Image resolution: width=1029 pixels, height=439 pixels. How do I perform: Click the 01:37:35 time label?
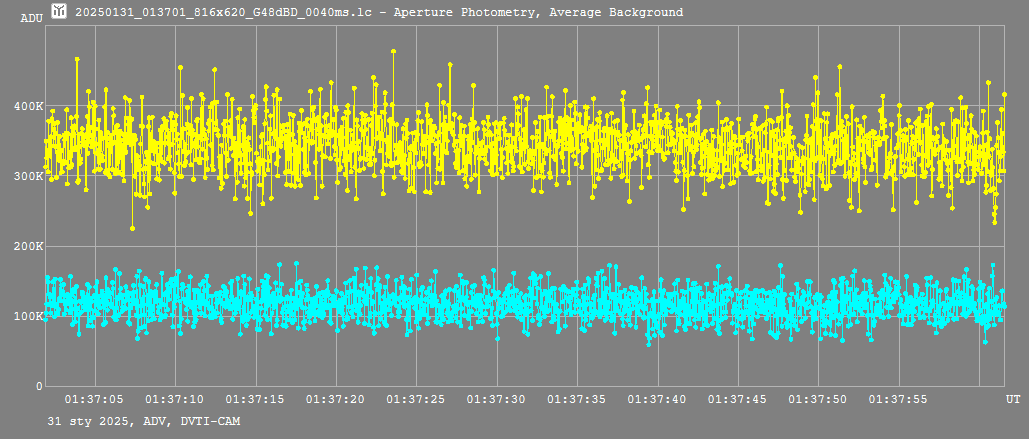click(x=576, y=399)
